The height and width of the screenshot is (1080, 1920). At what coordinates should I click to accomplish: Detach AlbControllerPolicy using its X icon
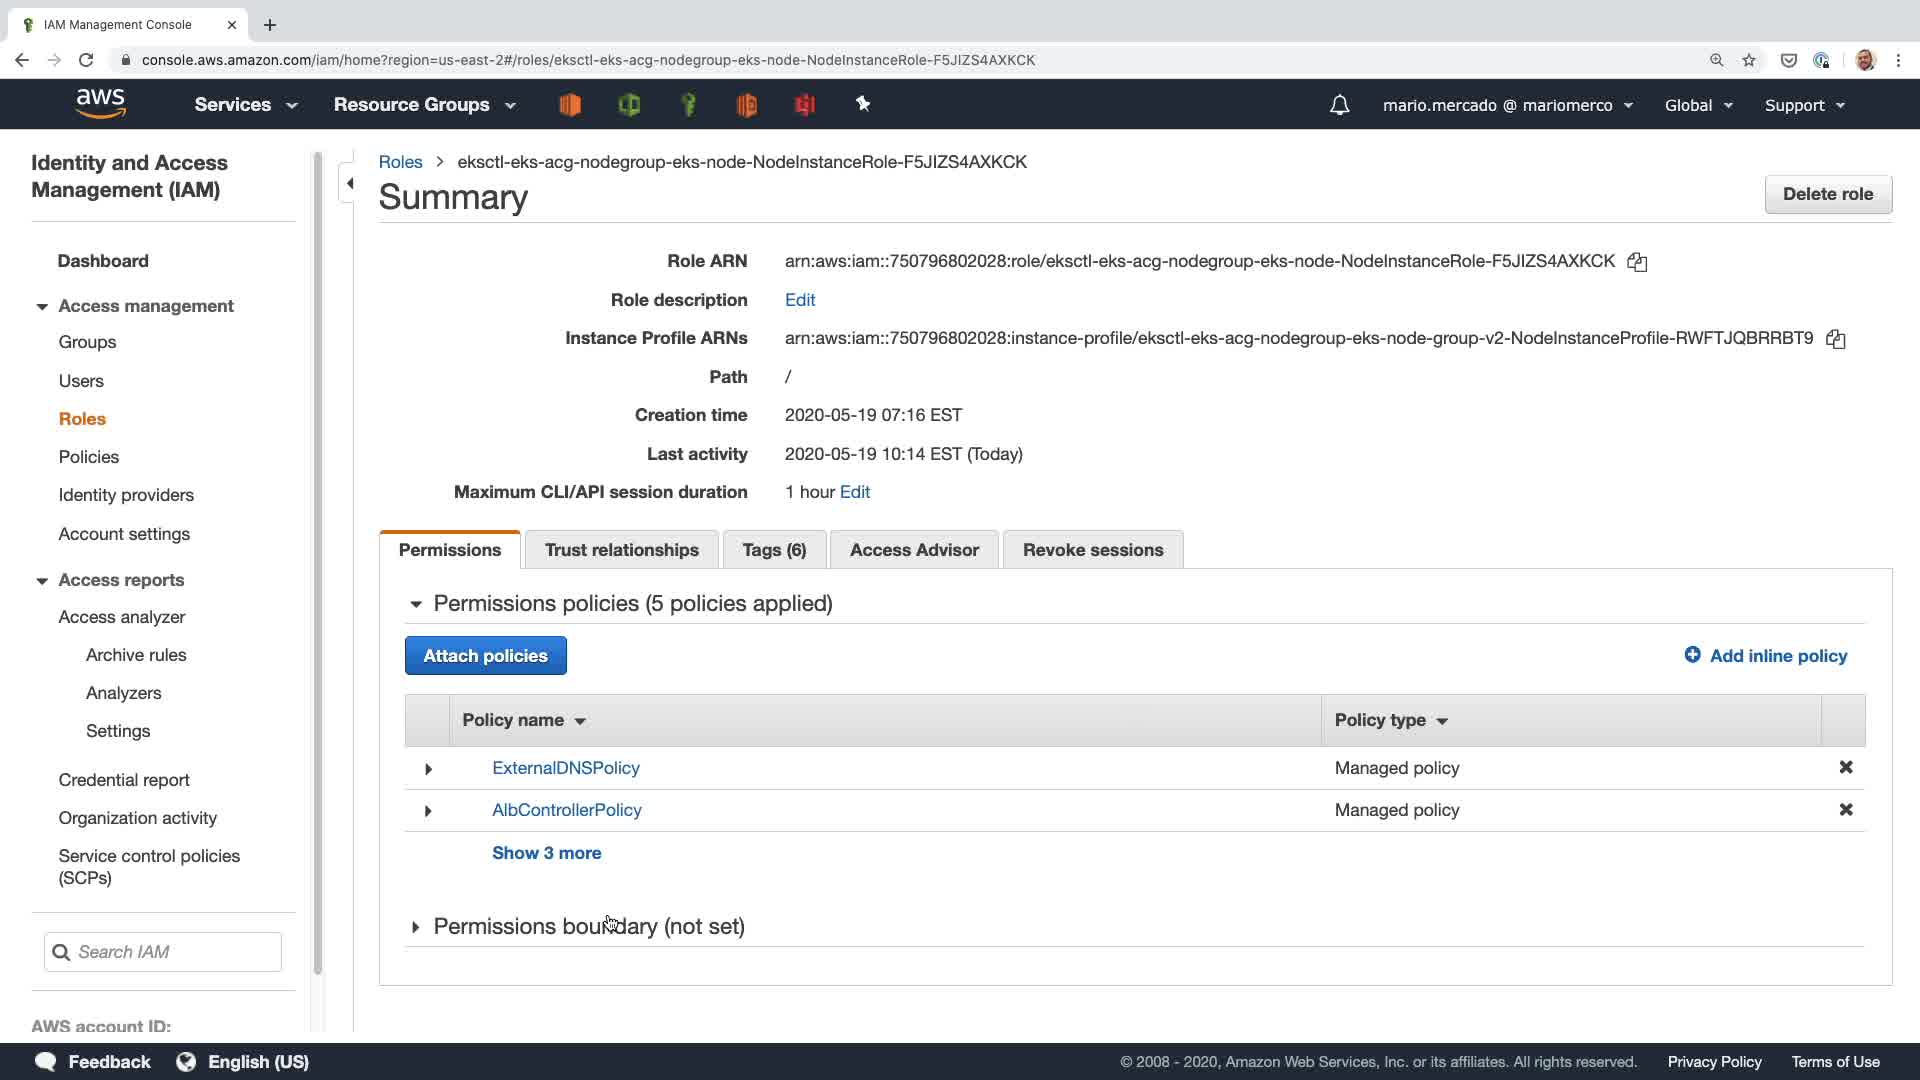[1845, 809]
